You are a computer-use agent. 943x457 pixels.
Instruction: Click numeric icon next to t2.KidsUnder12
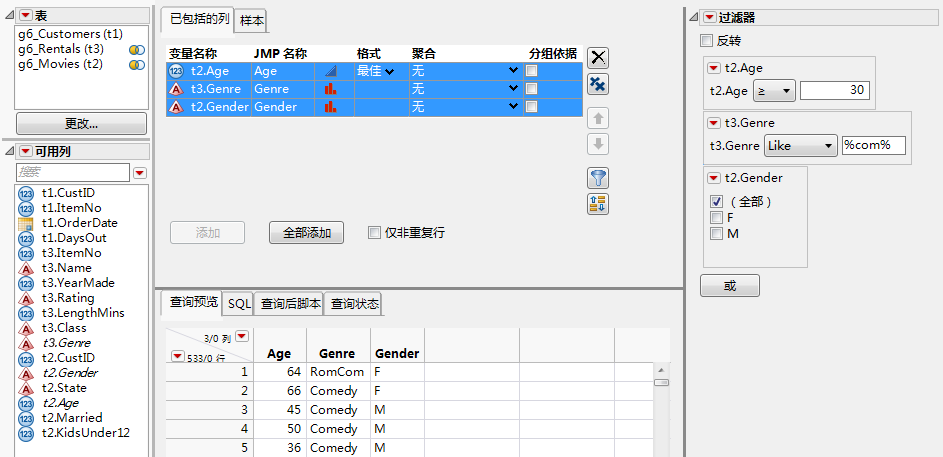point(26,434)
